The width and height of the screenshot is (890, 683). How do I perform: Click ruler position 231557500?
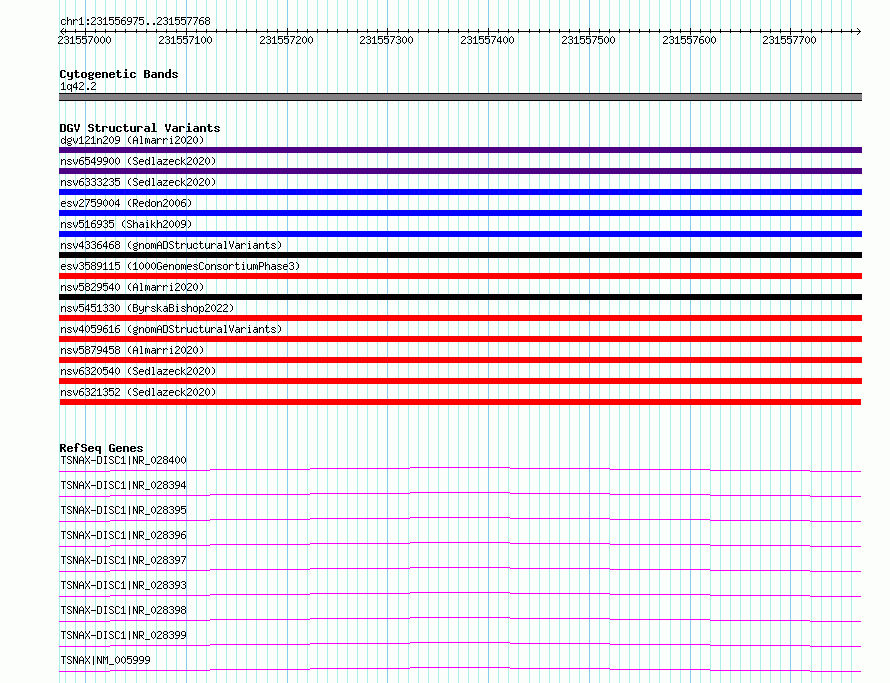click(588, 40)
